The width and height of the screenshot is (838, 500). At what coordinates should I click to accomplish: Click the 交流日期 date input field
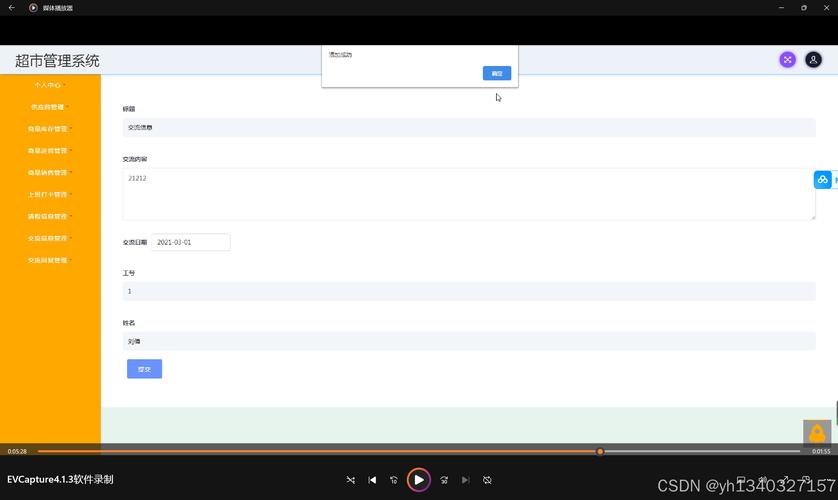point(190,242)
